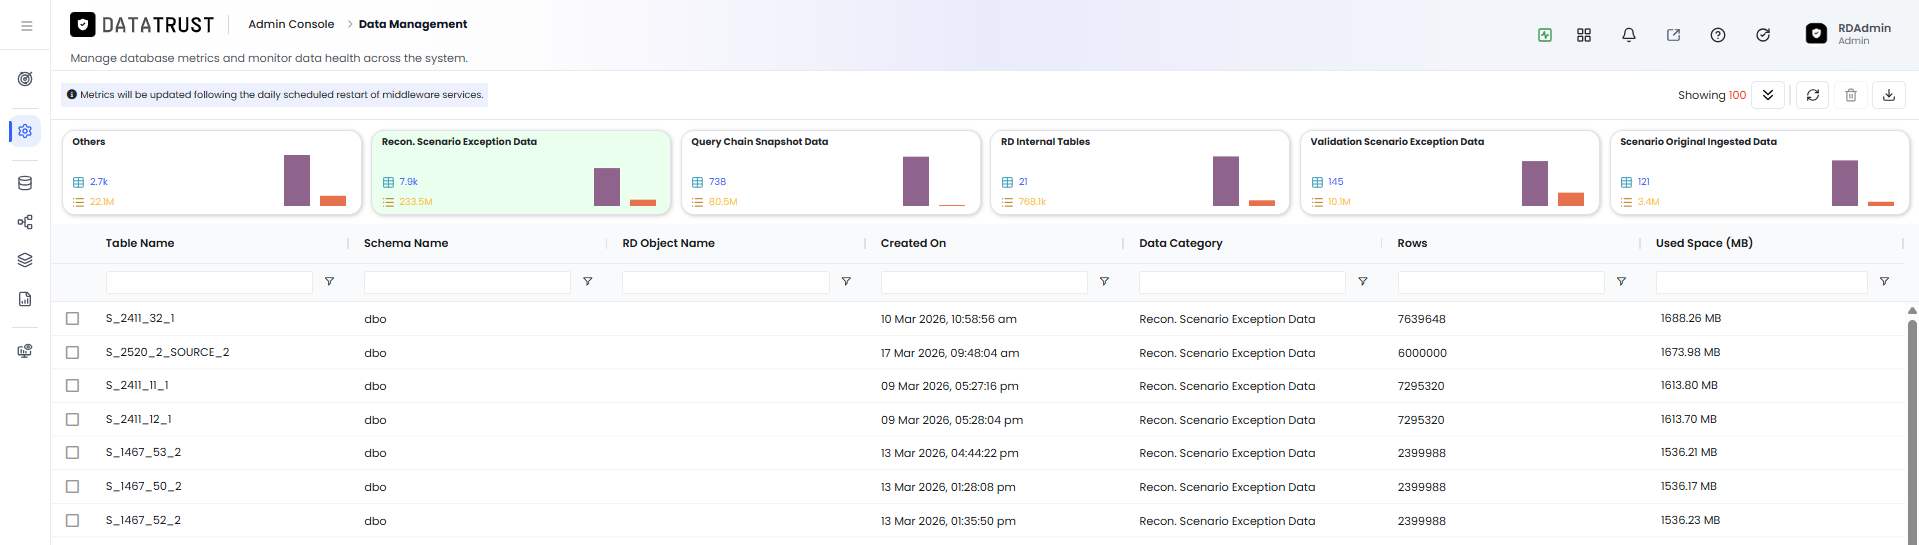
Task: Check the S_2411_32_1 row checkbox
Action: click(72, 318)
